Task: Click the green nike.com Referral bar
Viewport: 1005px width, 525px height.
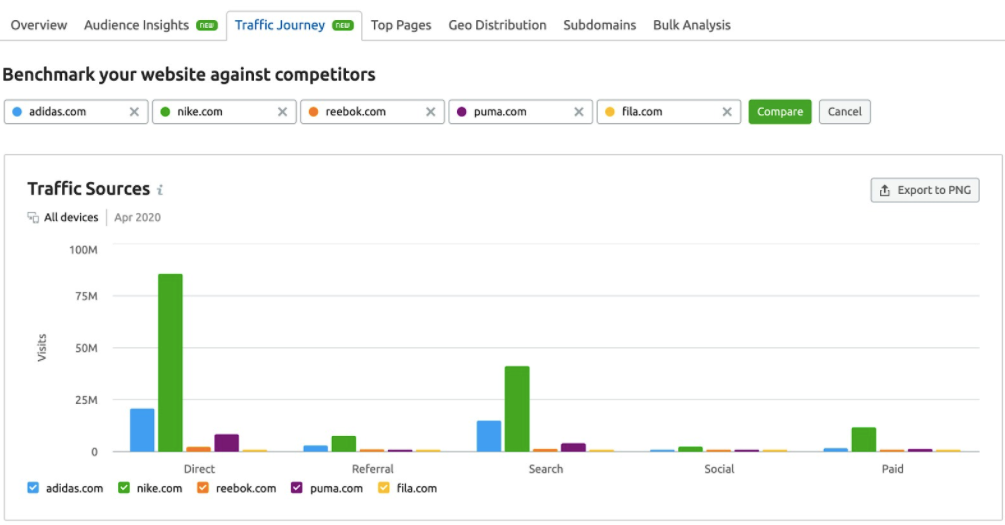Action: [344, 444]
